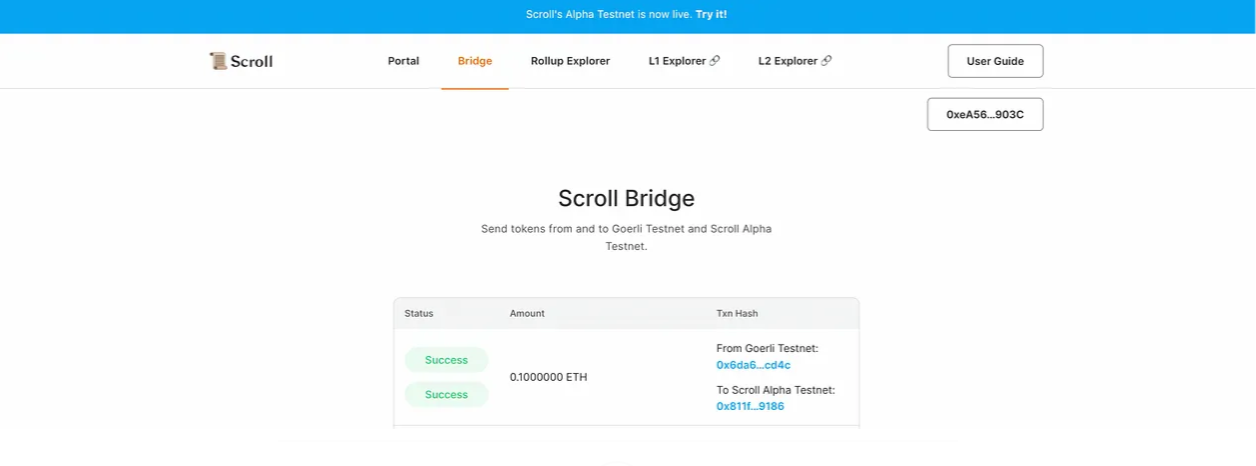Open the Scroll Alpha hash 0x811f...9186
This screenshot has height=466, width=1256.
point(750,406)
